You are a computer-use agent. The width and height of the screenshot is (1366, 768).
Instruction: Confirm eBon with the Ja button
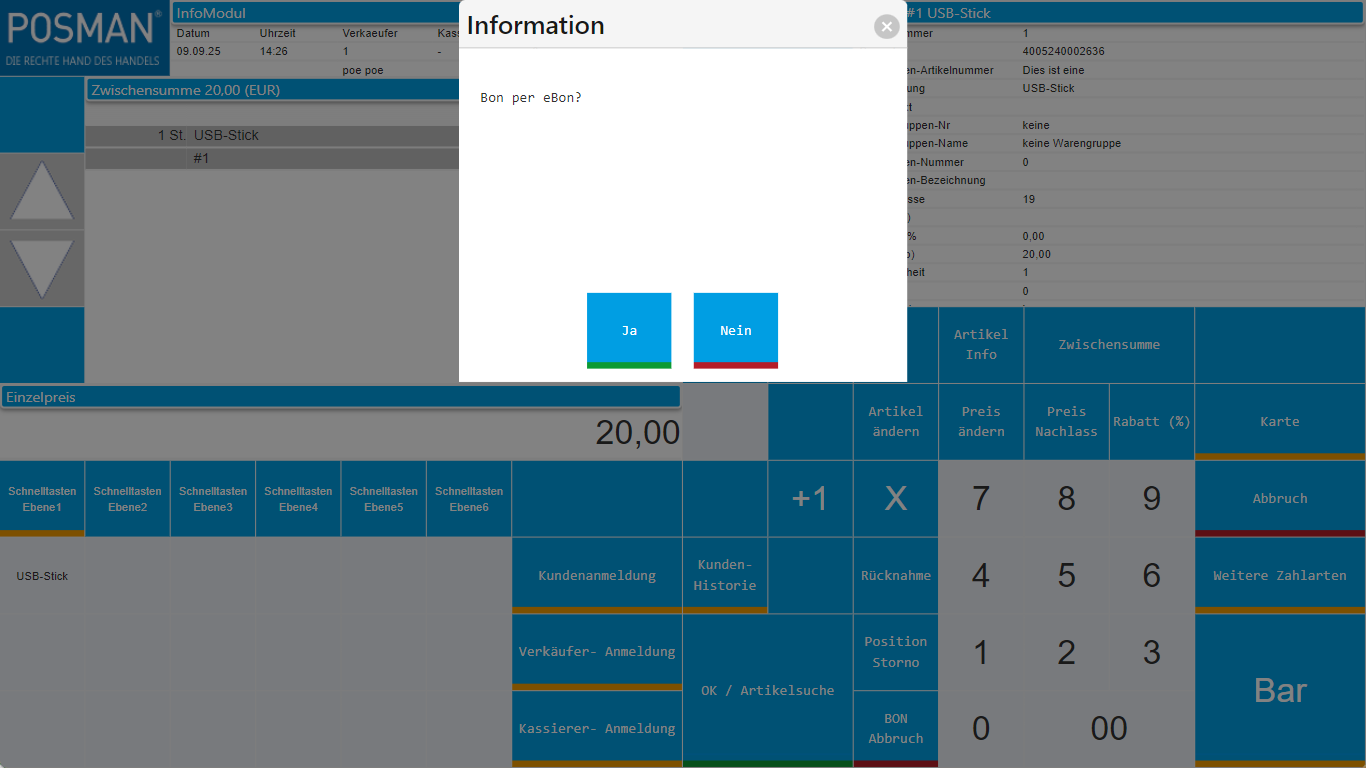(629, 330)
